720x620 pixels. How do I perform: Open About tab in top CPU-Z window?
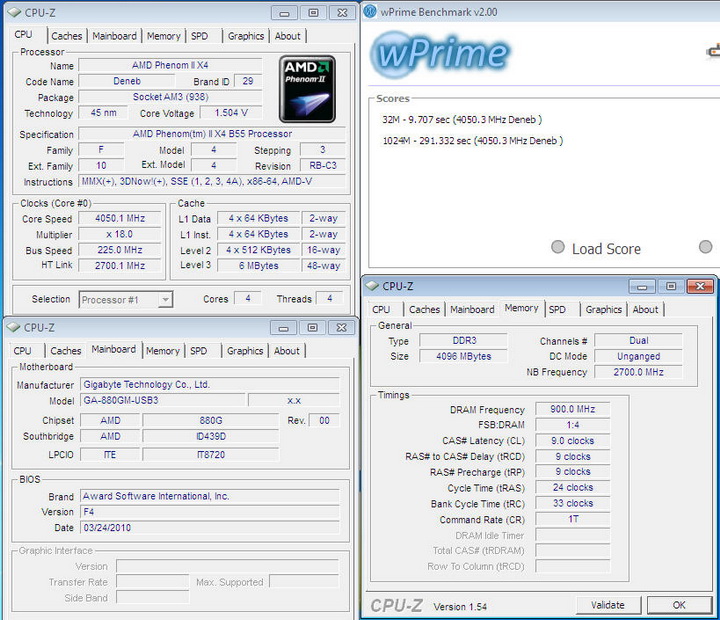(287, 36)
